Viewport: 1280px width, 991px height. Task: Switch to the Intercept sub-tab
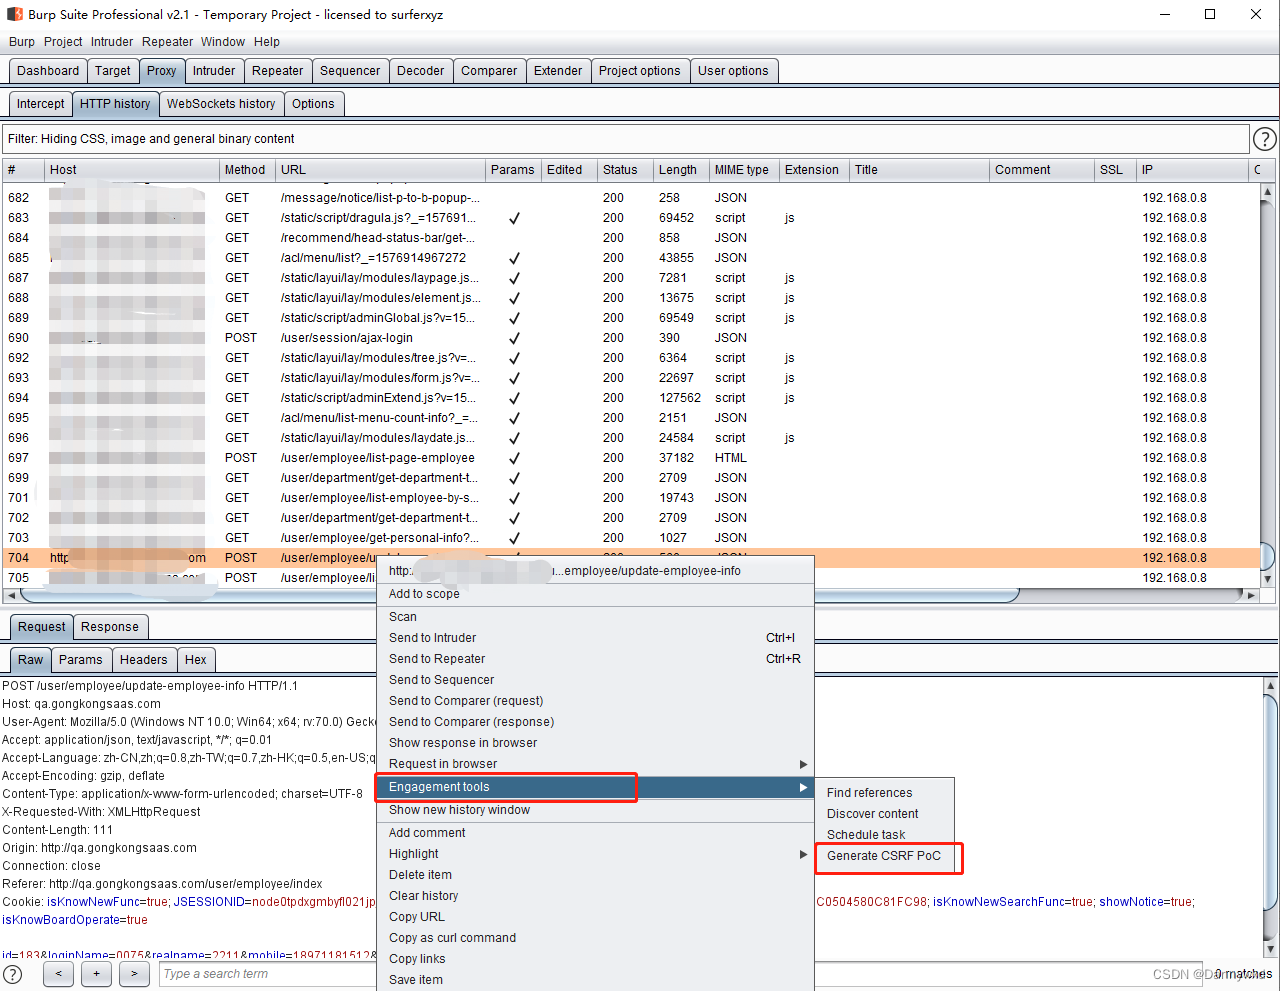tap(41, 104)
